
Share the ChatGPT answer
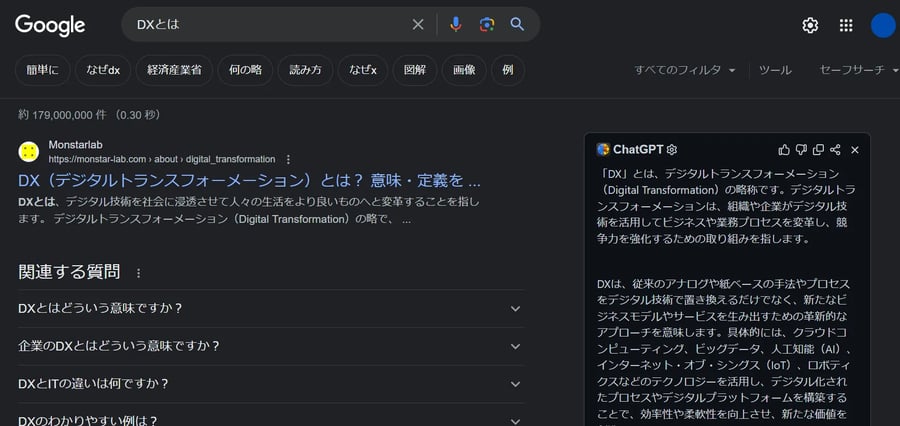[836, 150]
